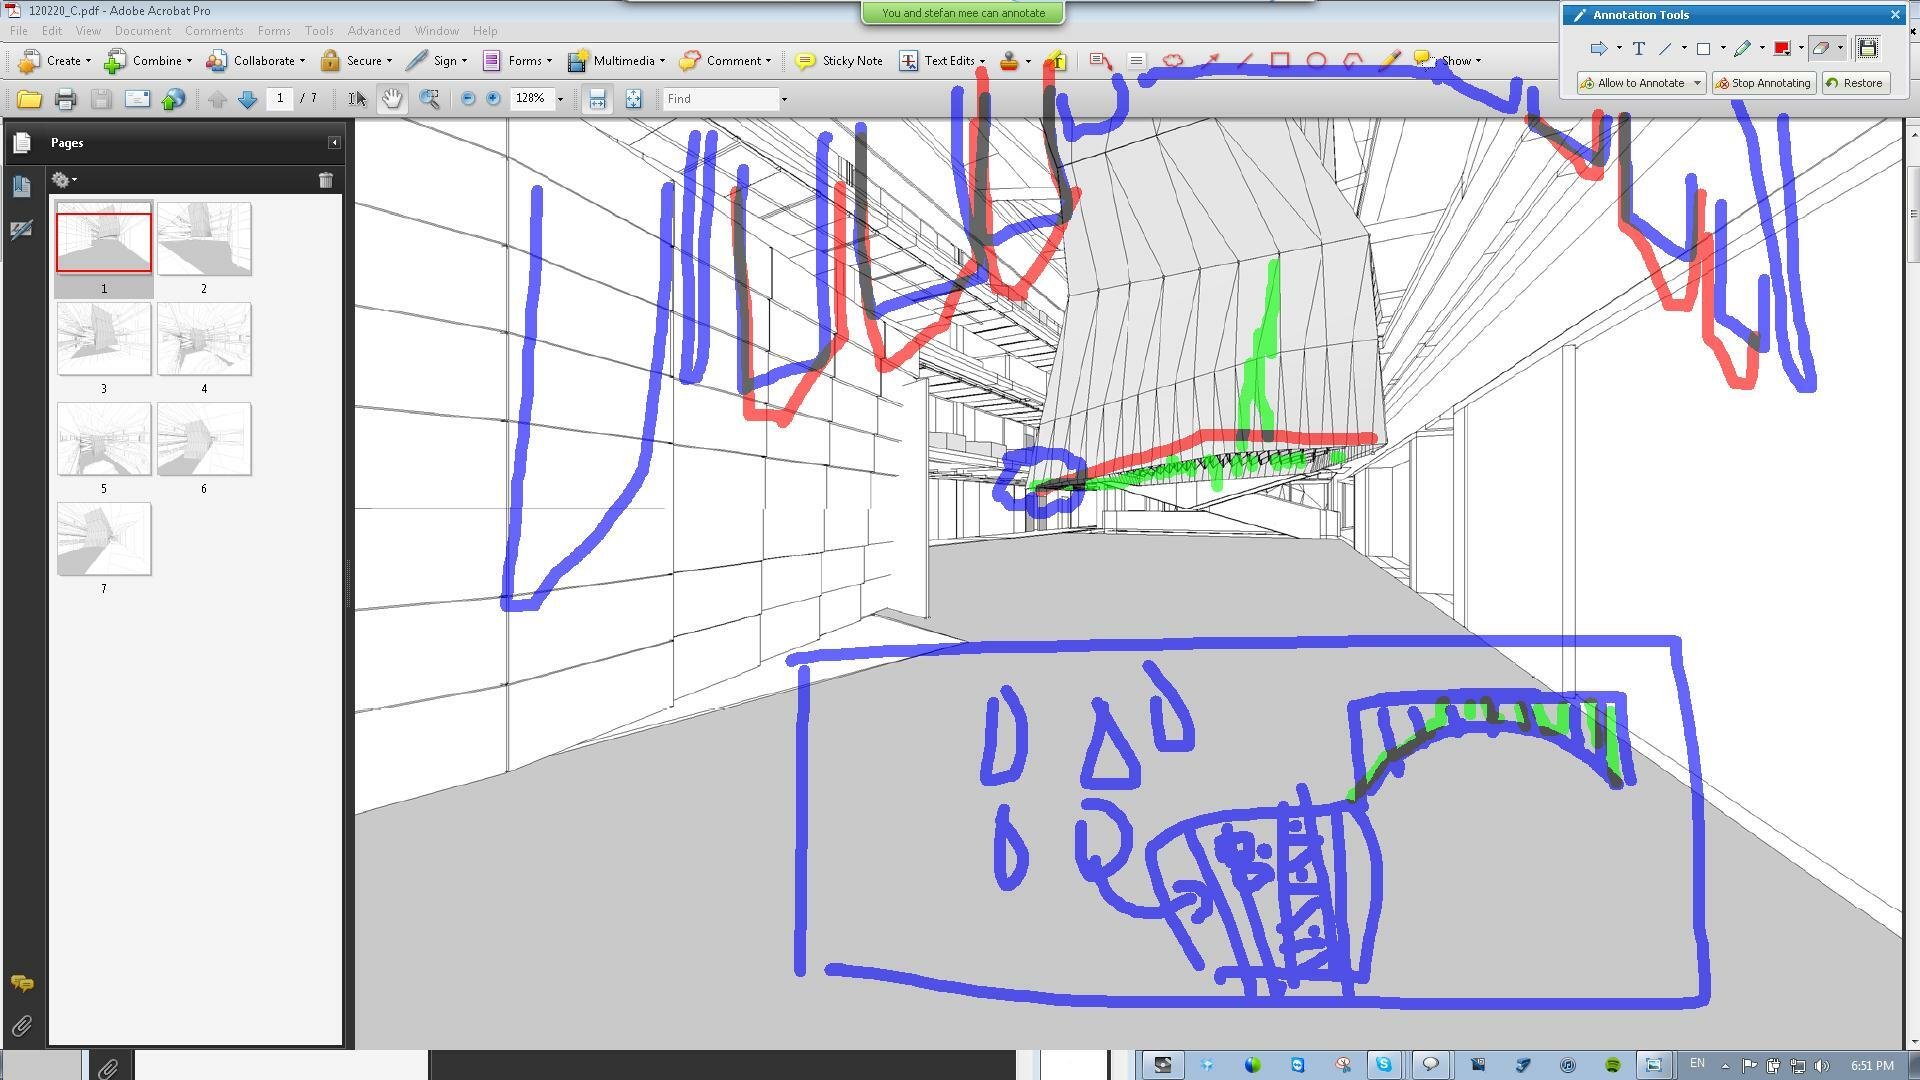Click the save annotations icon in Annotation Tools
The width and height of the screenshot is (1920, 1080).
point(1867,48)
